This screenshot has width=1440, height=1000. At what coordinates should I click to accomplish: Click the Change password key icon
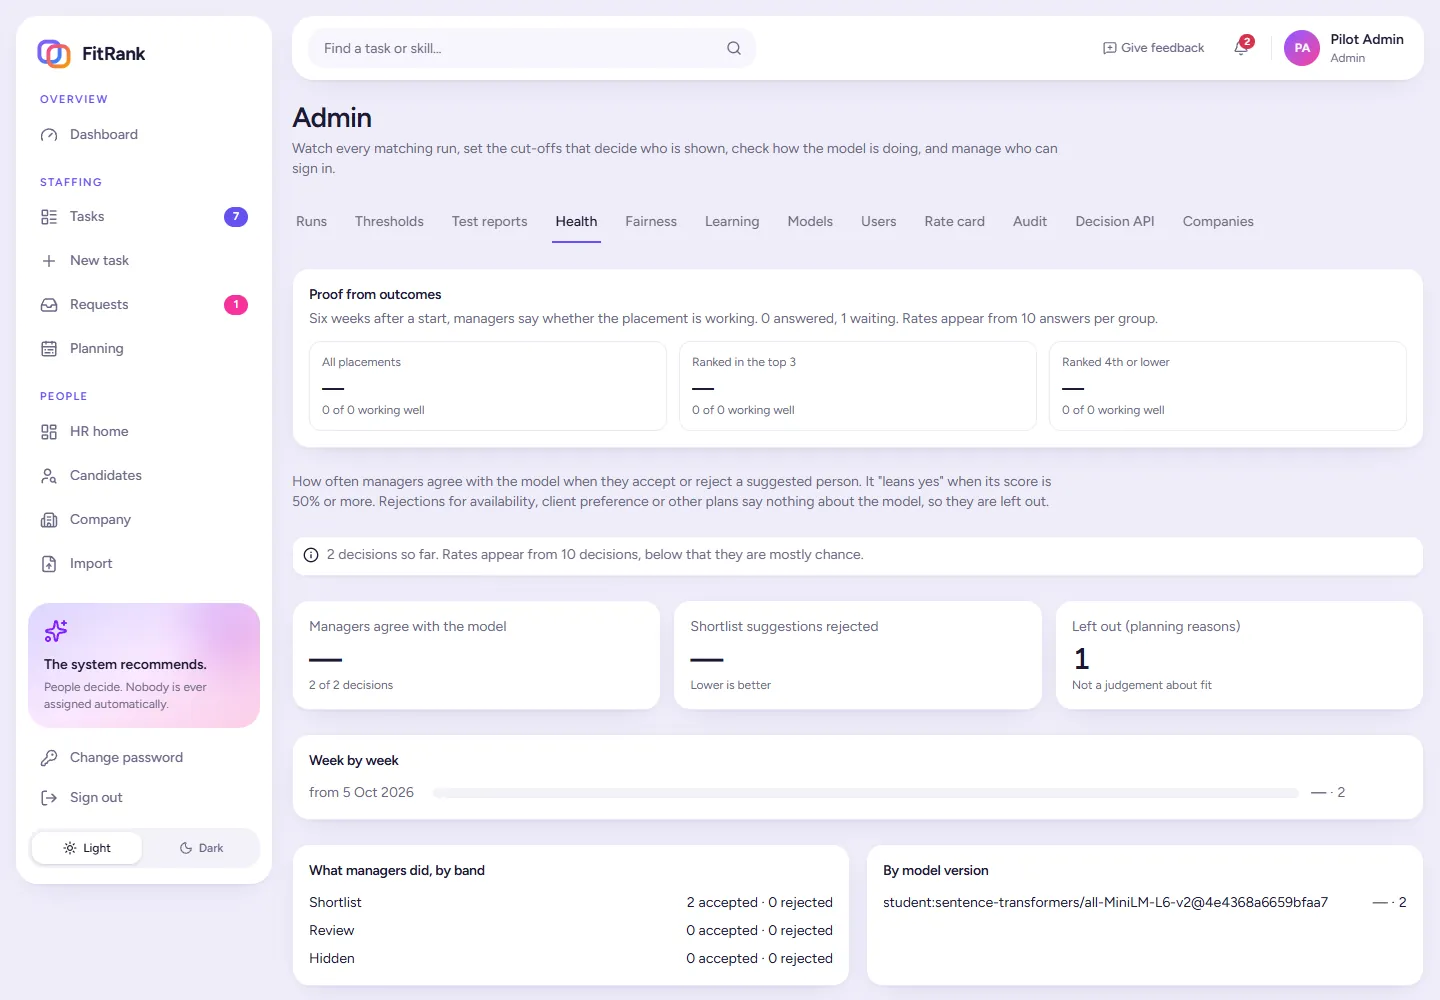tap(49, 758)
